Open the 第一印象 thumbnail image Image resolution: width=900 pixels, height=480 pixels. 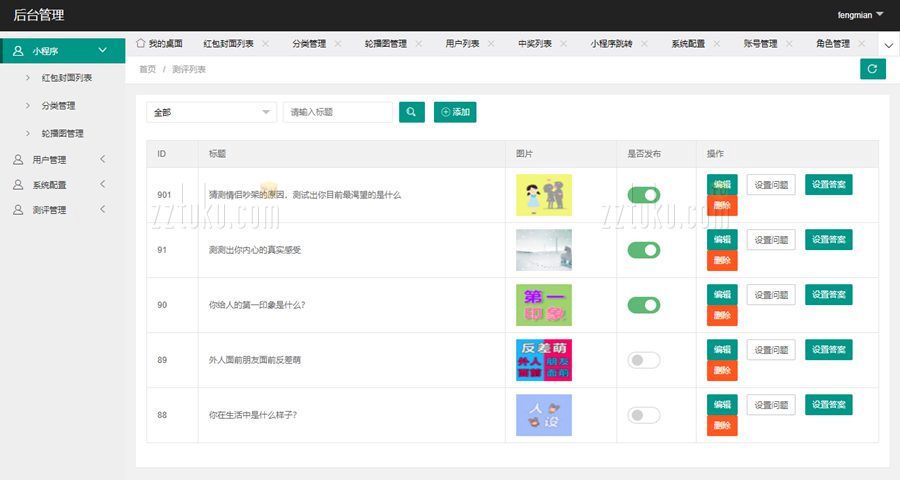pos(543,305)
